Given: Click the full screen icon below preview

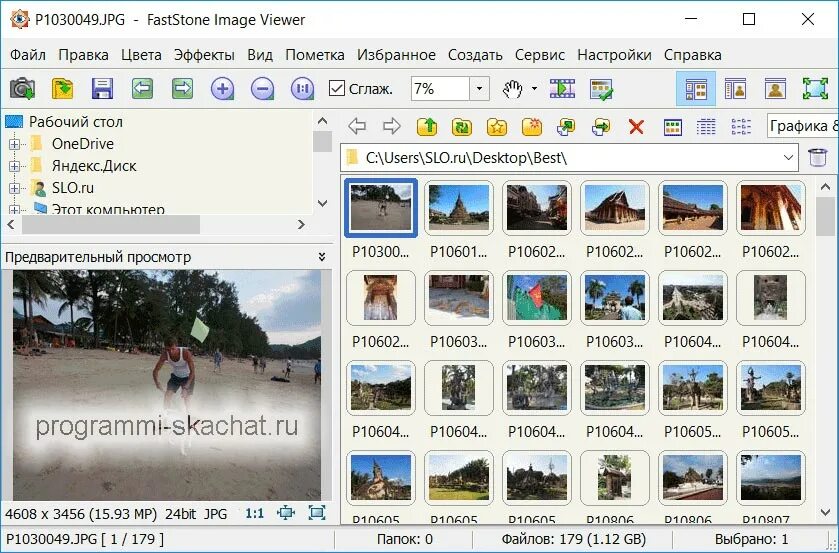Looking at the screenshot, I should [x=317, y=513].
